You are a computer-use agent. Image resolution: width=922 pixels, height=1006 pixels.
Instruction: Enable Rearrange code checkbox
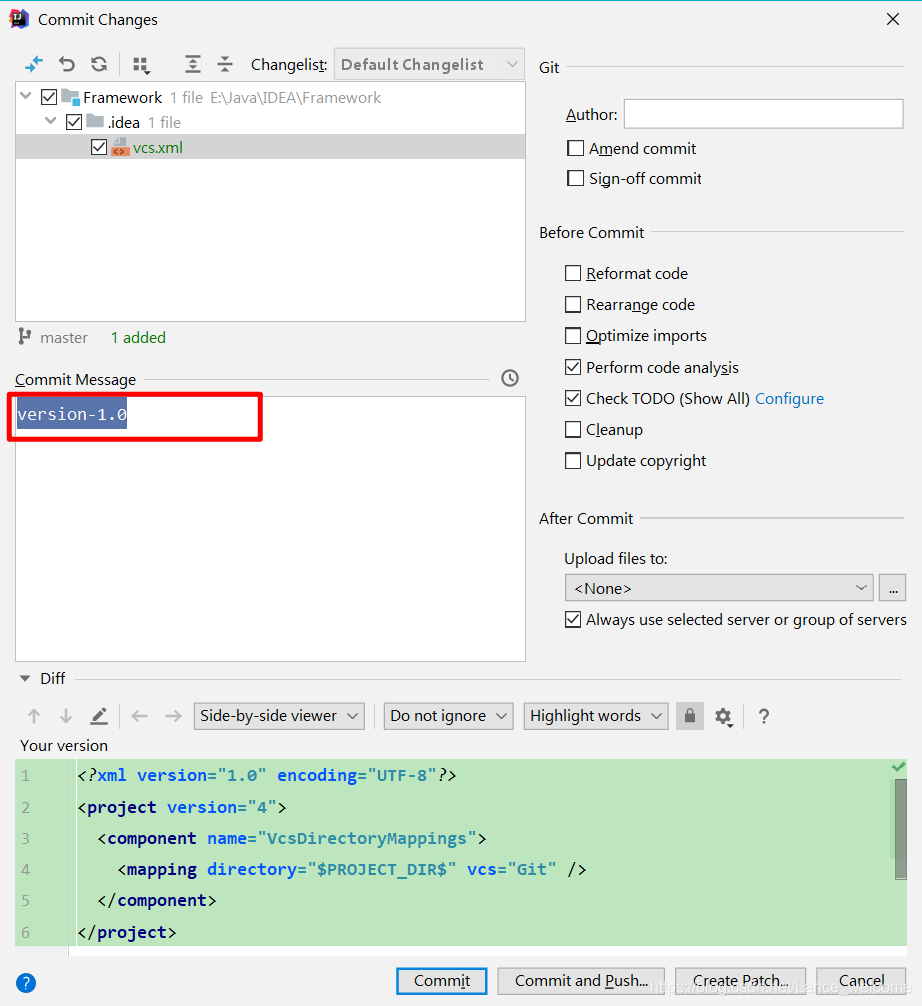point(573,304)
